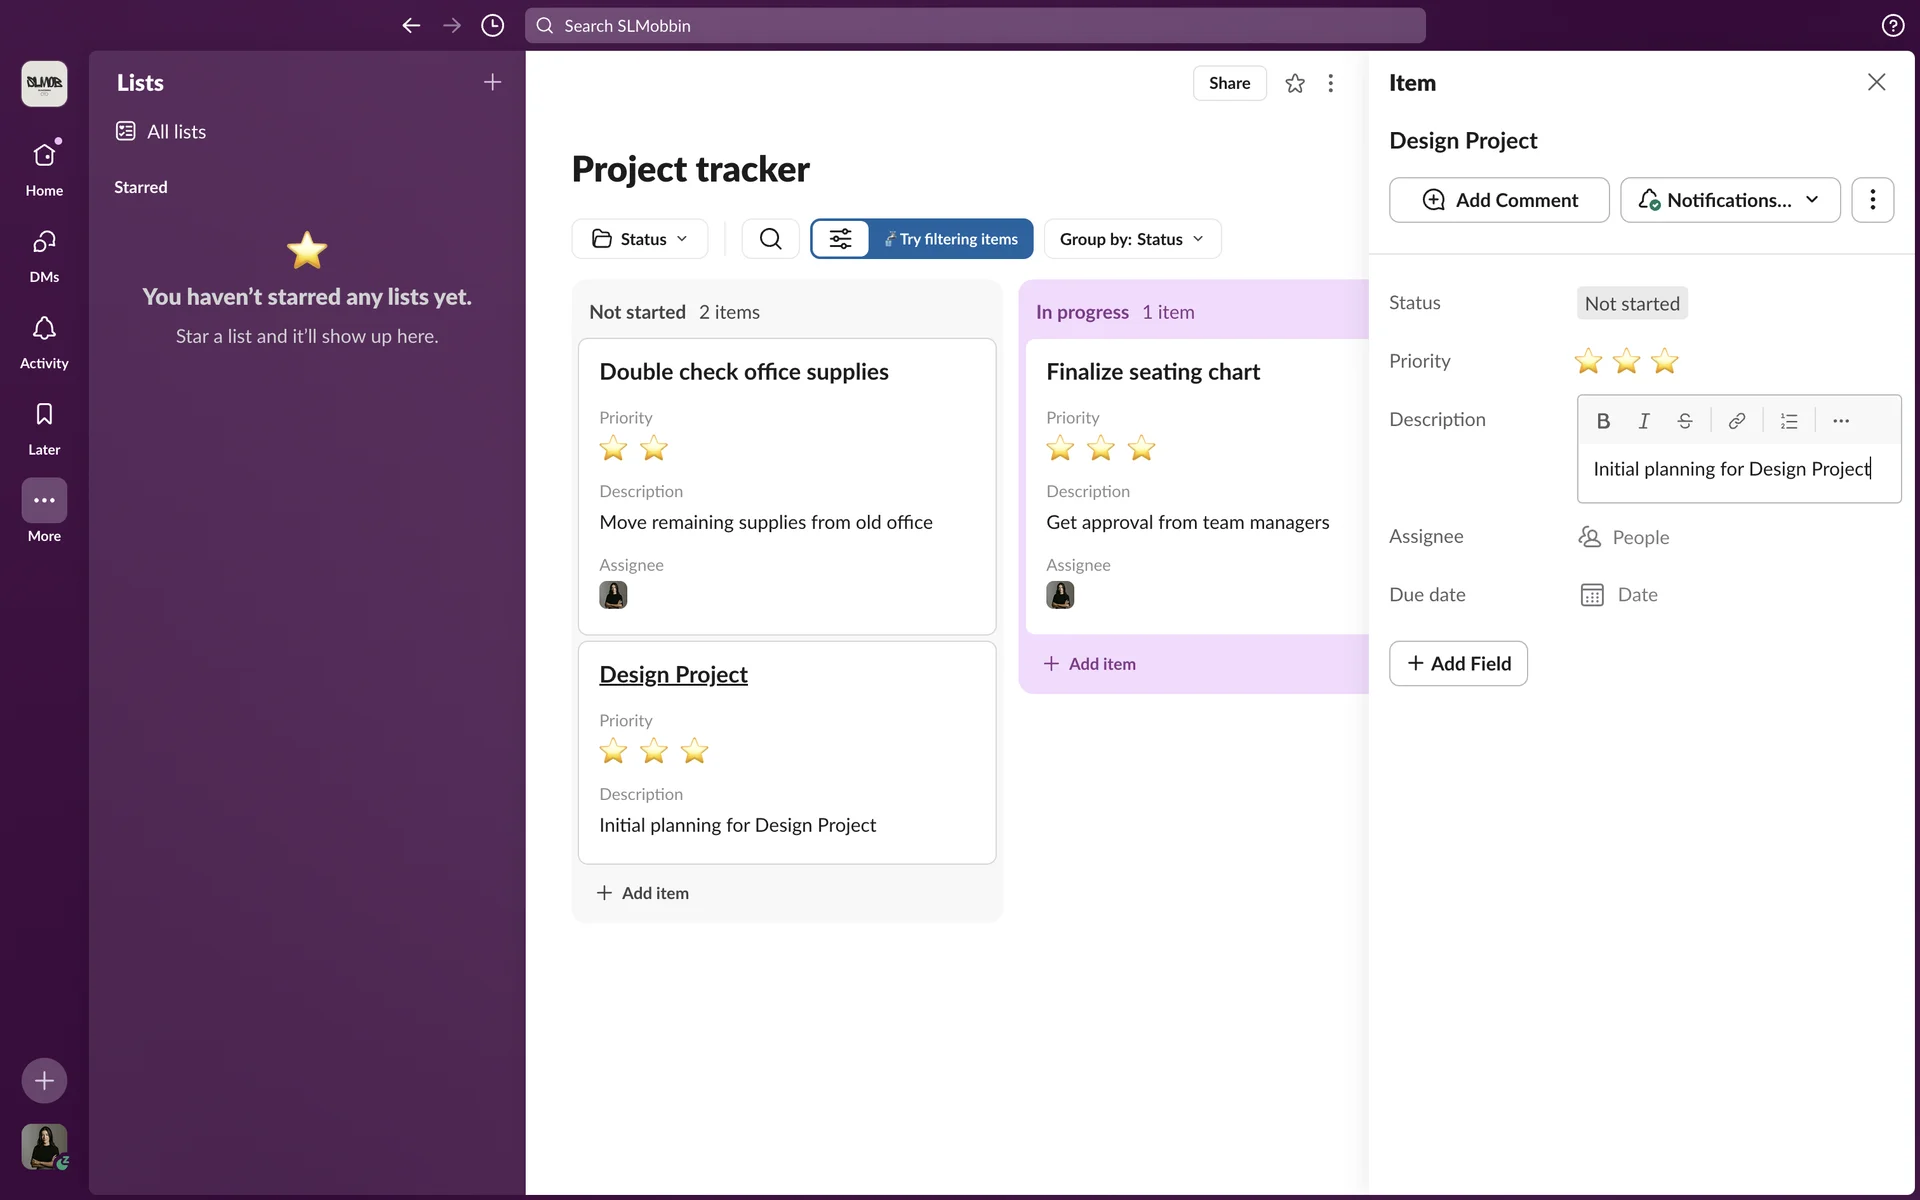
Task: Open history clock icon in top bar
Action: (492, 26)
